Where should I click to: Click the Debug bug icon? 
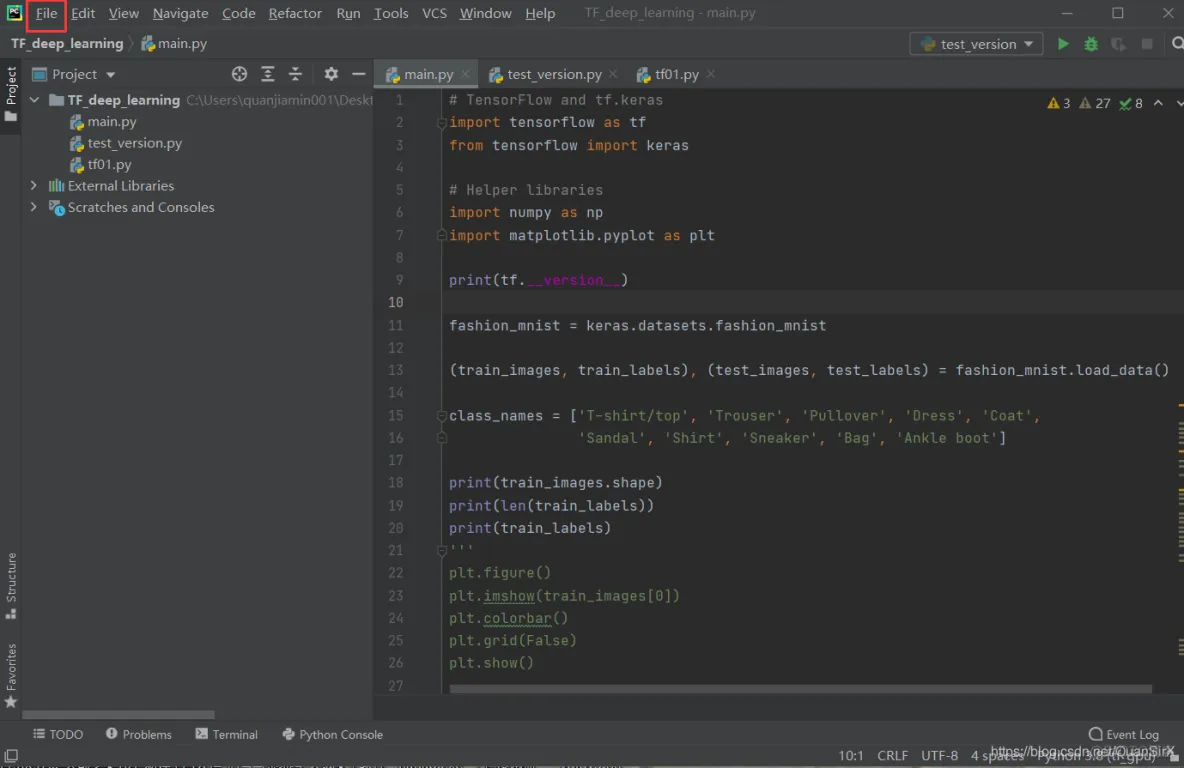pyautogui.click(x=1091, y=44)
